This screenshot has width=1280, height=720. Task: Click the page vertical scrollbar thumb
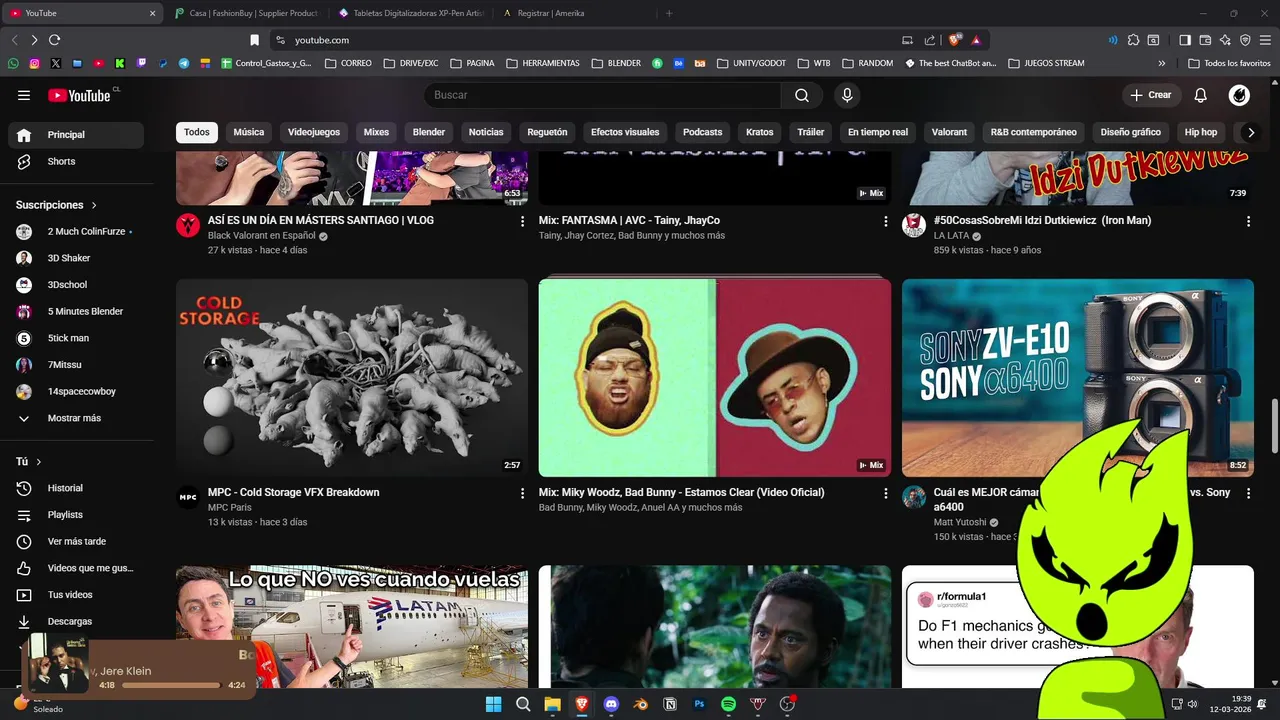[1274, 426]
